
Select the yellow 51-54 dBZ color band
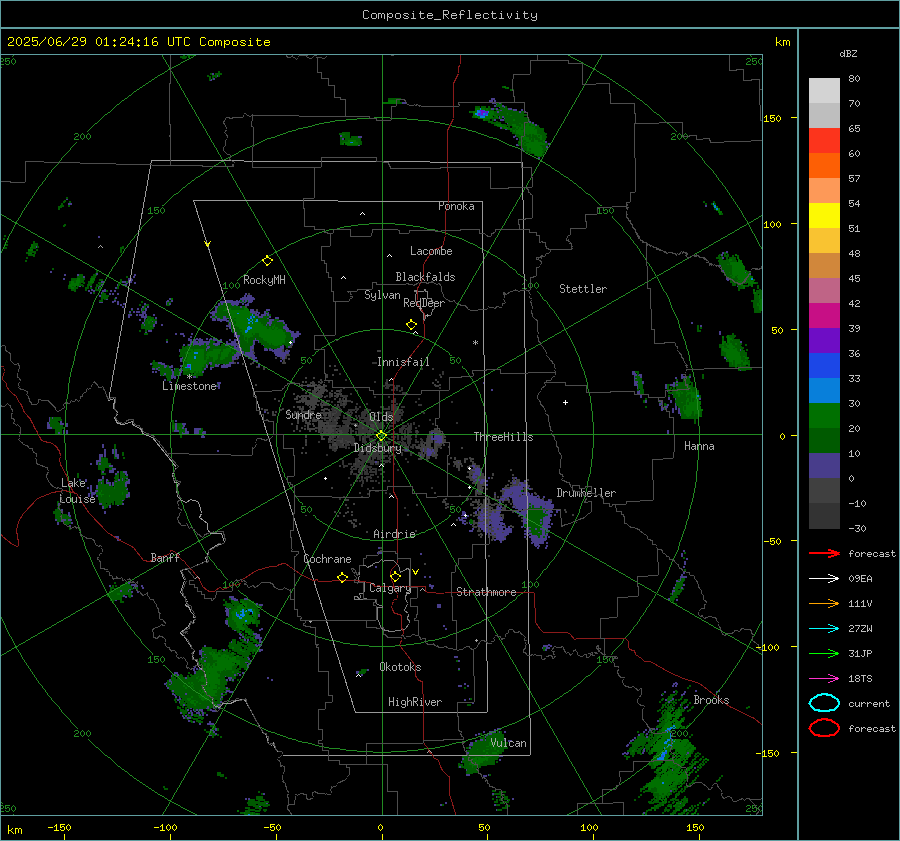[824, 215]
